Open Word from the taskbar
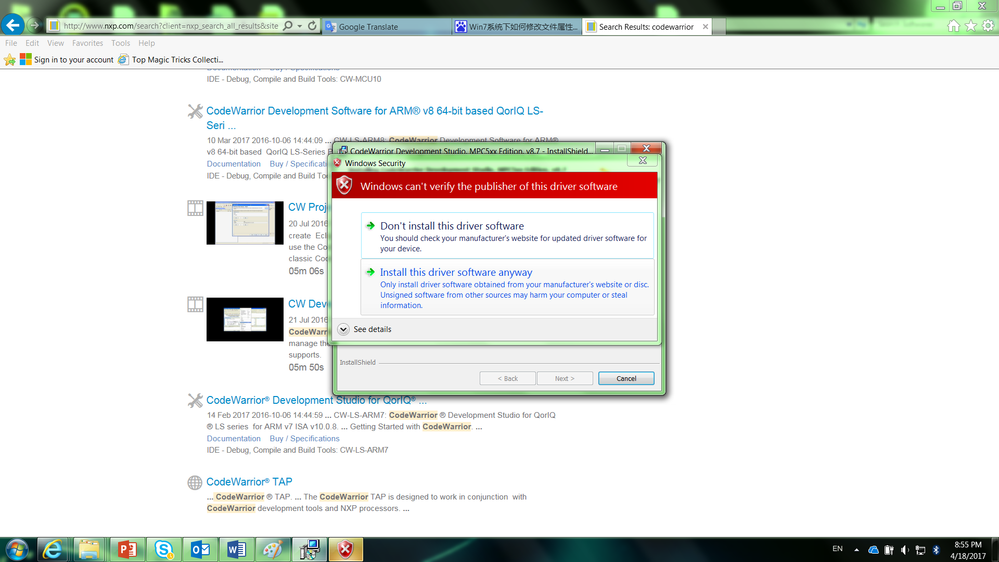999x562 pixels. point(236,549)
